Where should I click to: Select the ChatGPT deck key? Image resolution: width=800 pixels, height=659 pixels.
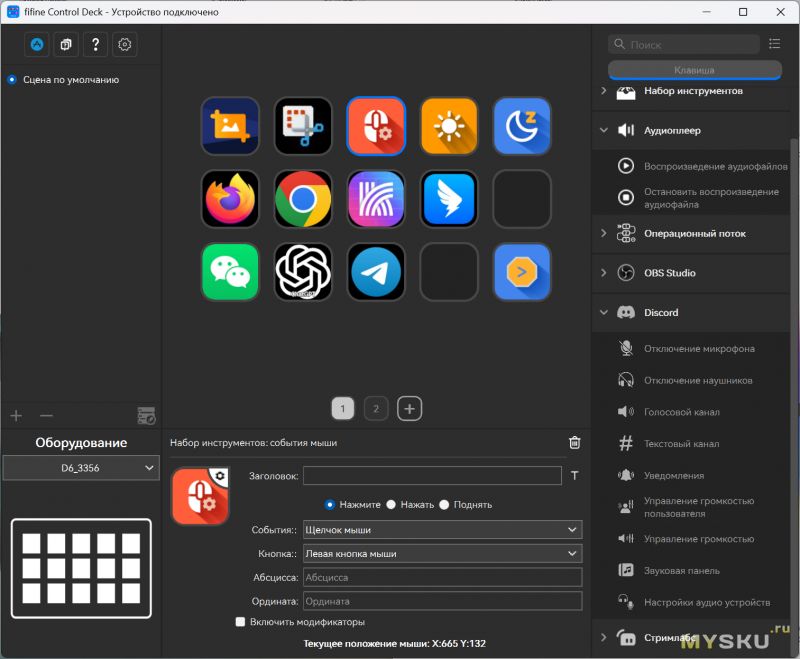[303, 272]
